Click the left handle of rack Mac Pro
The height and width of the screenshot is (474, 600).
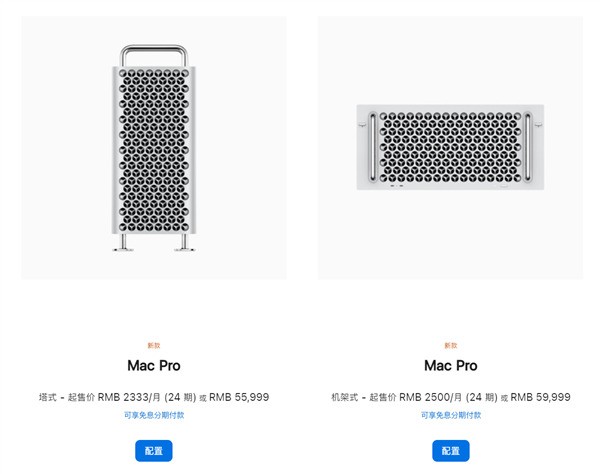click(372, 147)
